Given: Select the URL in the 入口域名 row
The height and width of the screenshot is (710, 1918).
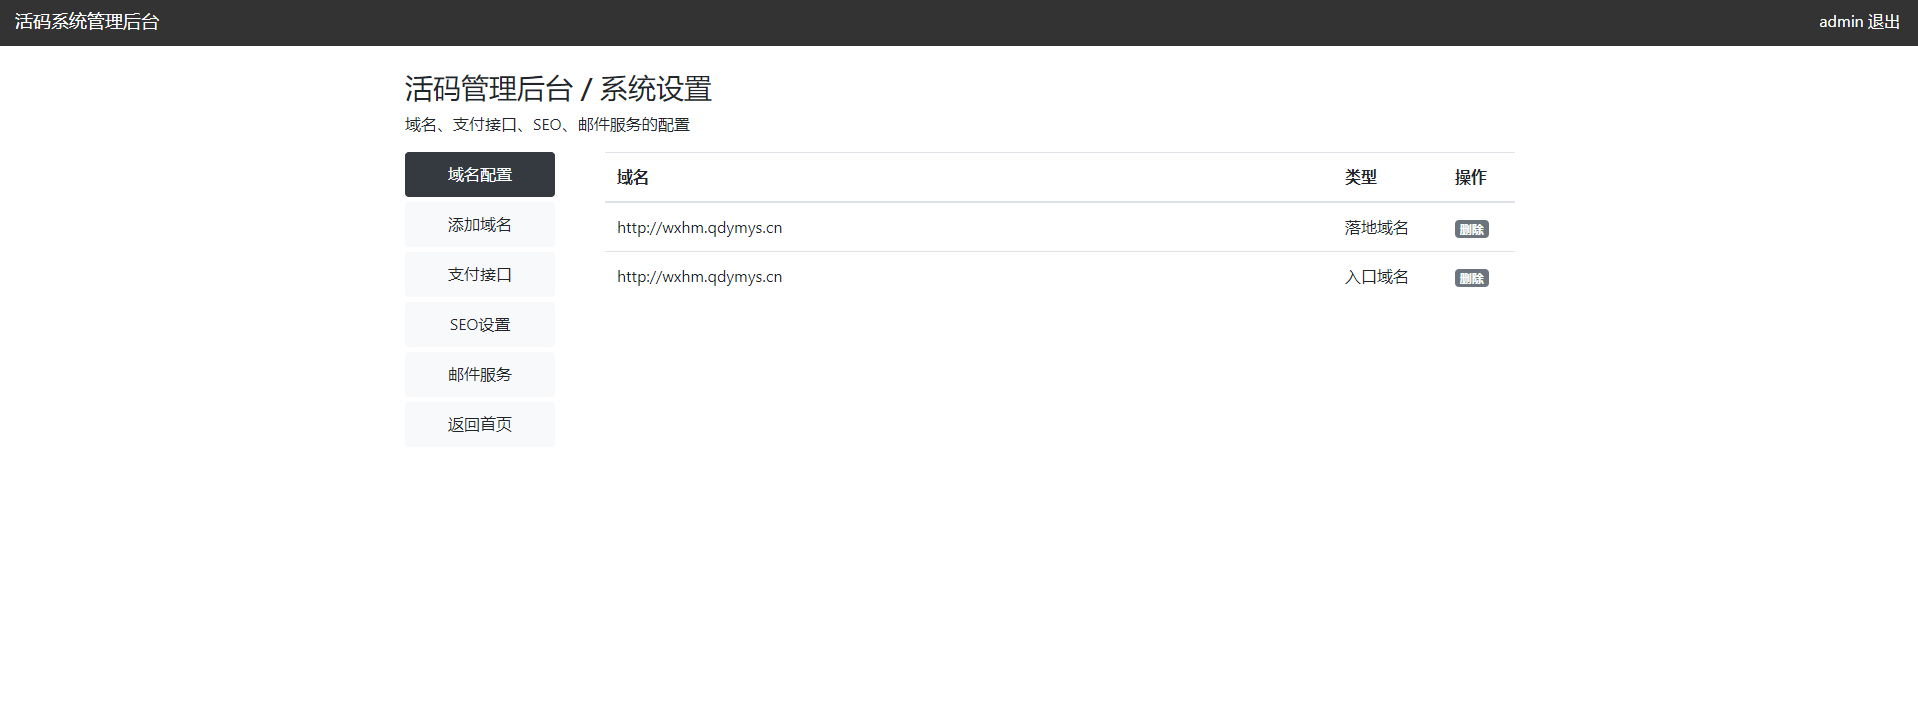Looking at the screenshot, I should pyautogui.click(x=699, y=277).
